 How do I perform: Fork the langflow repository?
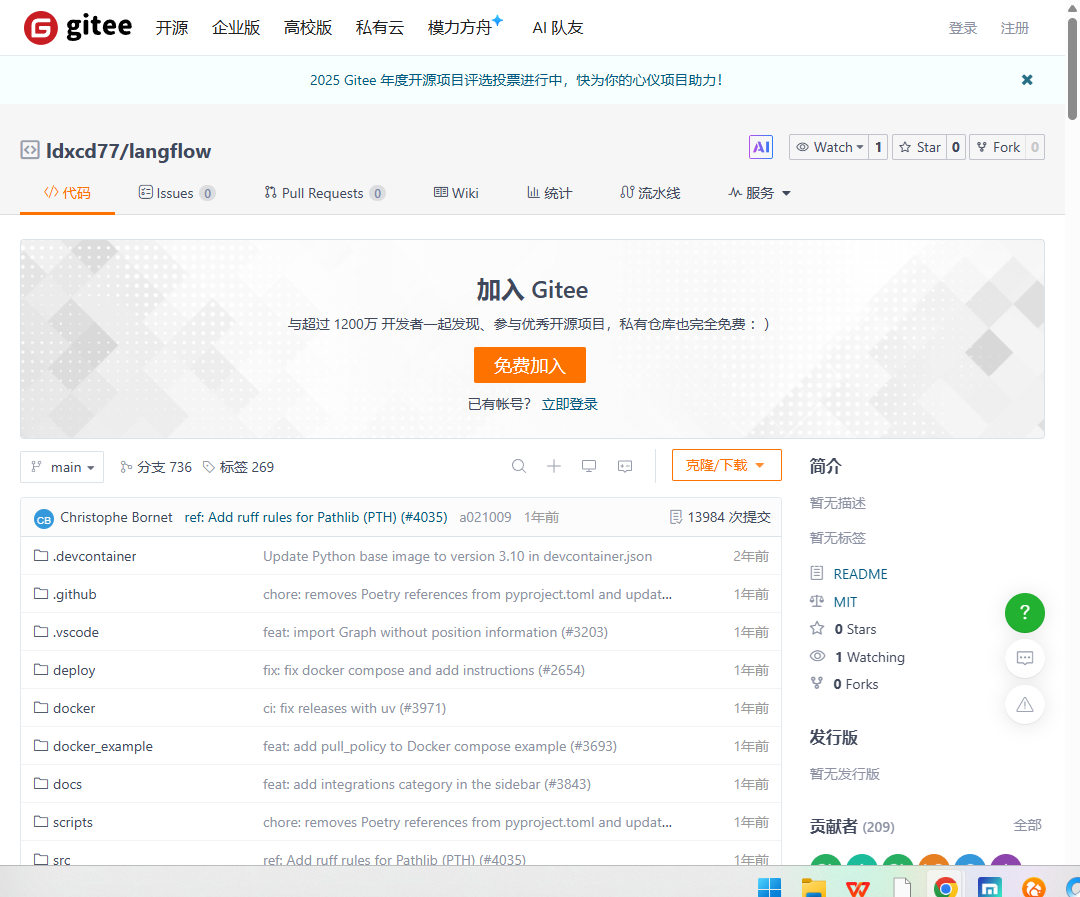[x=998, y=147]
